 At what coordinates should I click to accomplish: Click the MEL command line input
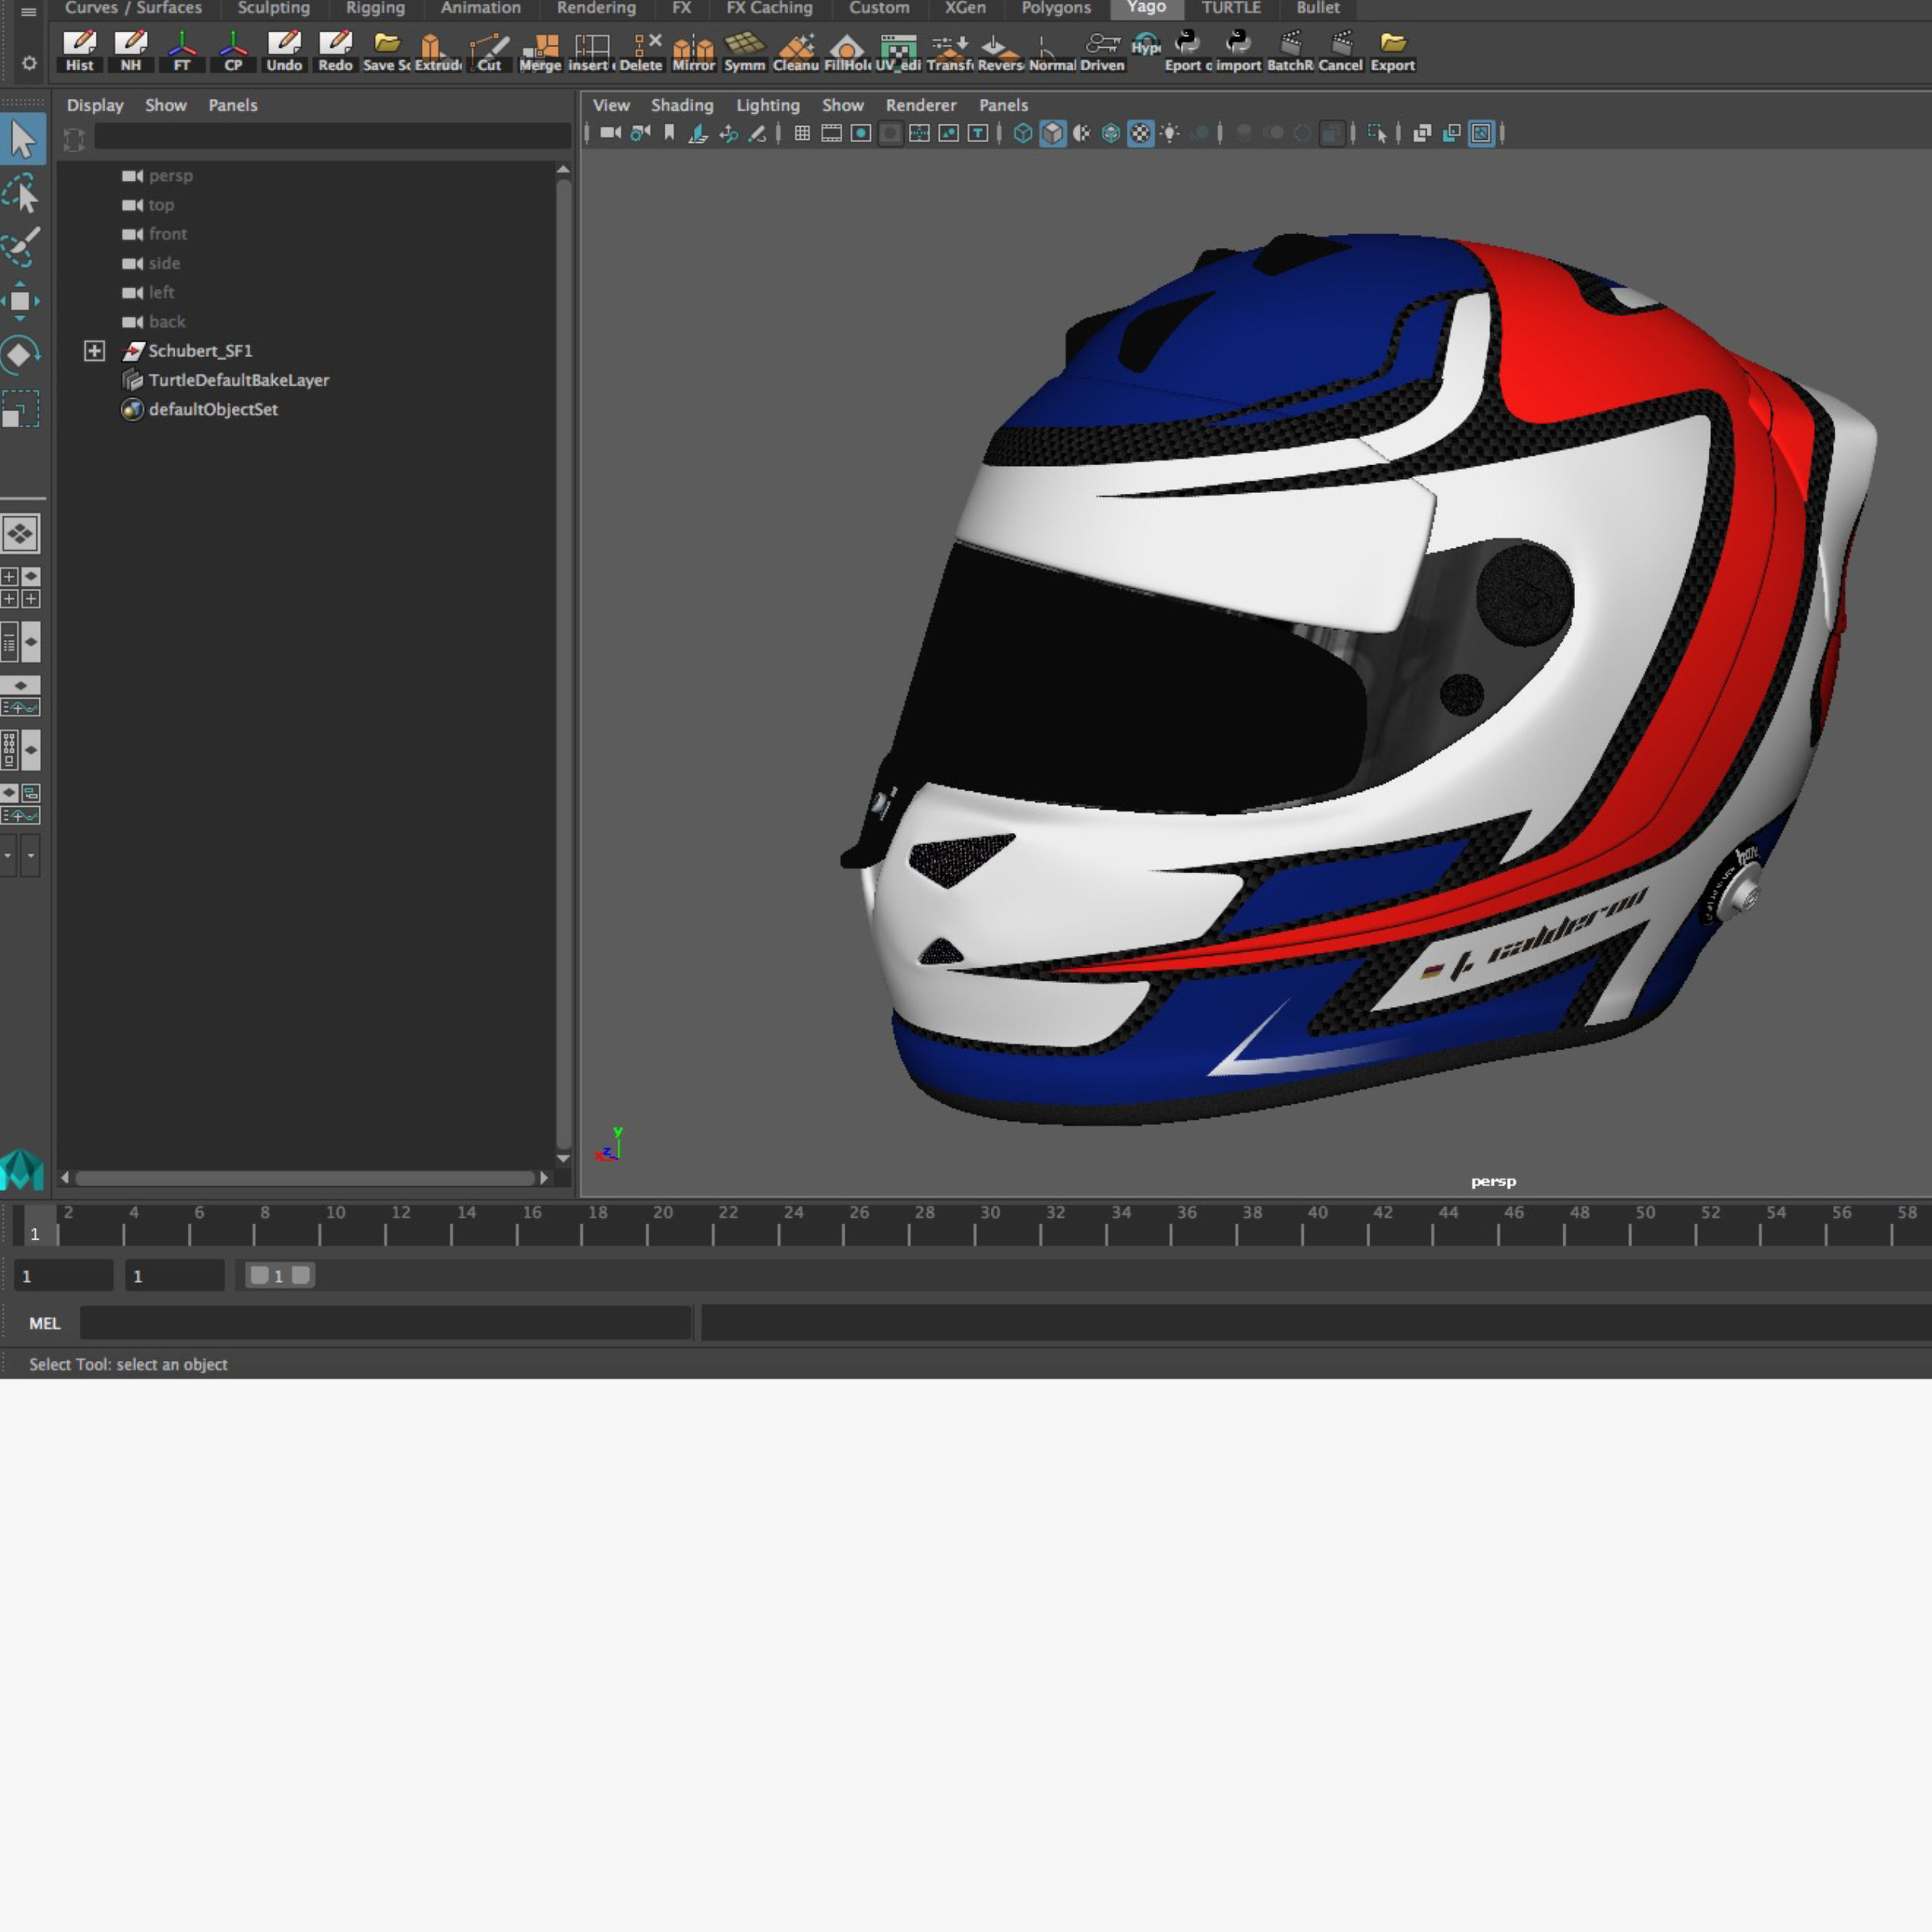[386, 1323]
